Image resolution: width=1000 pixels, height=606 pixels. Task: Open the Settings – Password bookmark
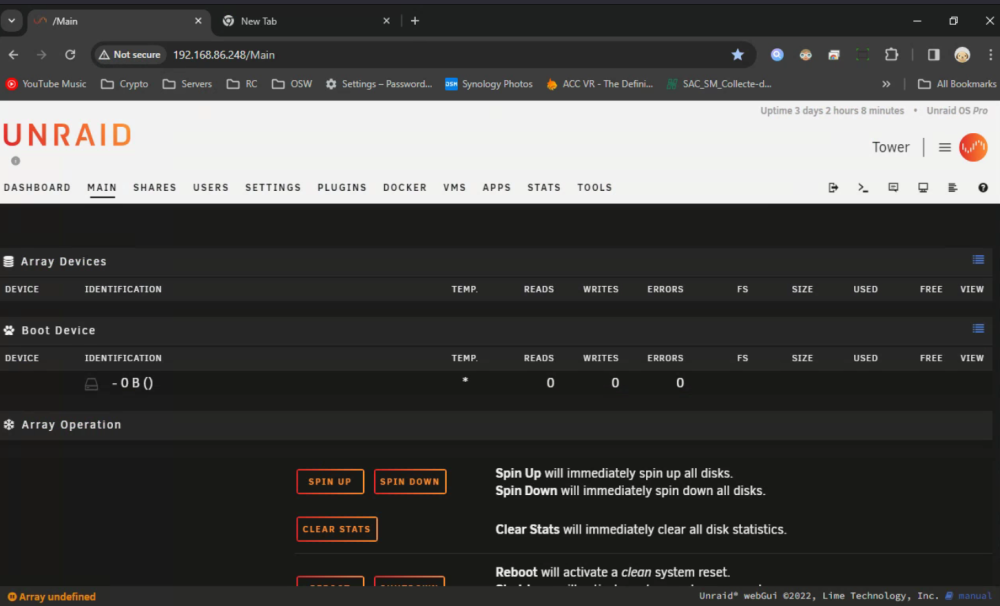379,84
